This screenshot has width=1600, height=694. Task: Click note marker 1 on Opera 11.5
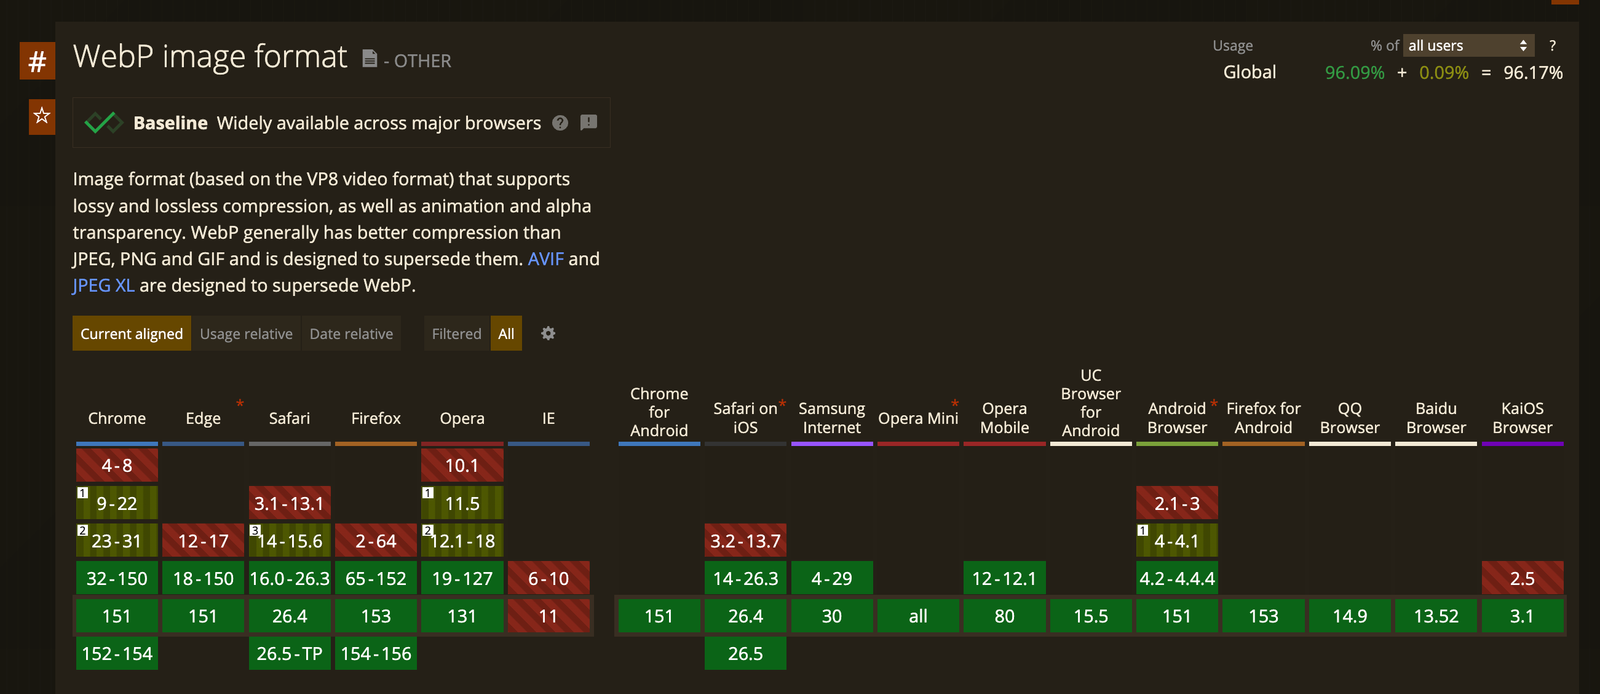click(x=428, y=492)
